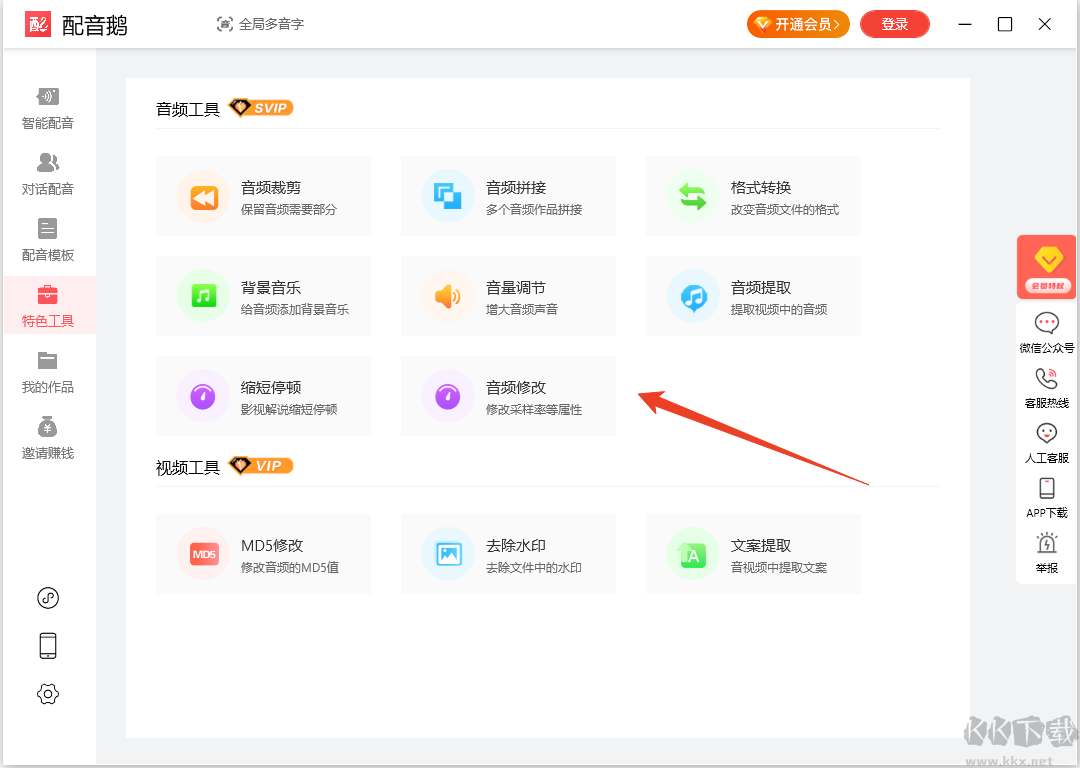Click the 缩短停顿 shorten pause tool
This screenshot has height=768, width=1080.
coord(263,396)
